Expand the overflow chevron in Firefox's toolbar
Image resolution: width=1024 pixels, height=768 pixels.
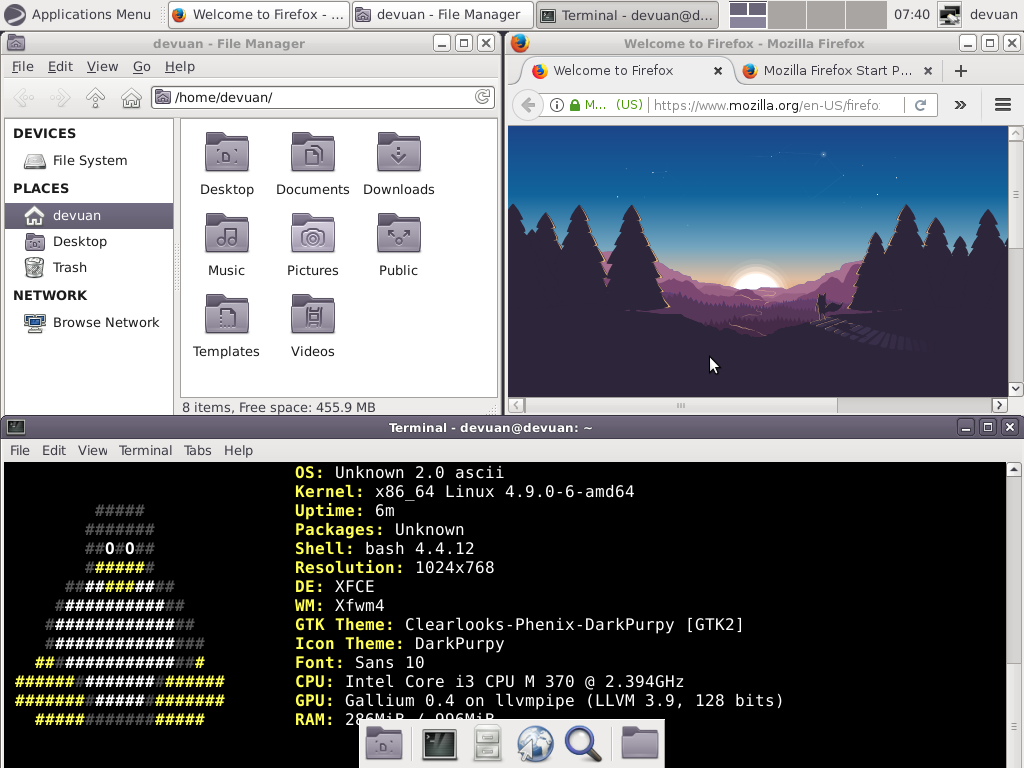[960, 105]
